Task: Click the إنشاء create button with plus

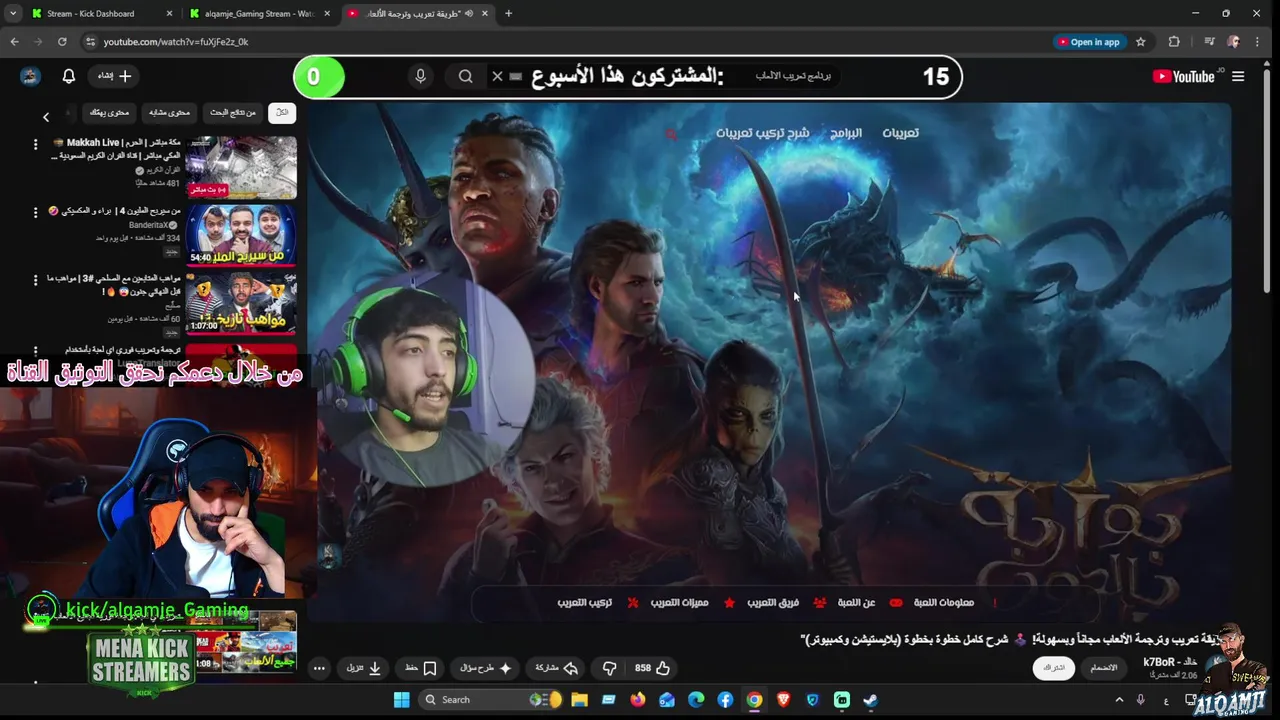Action: [x=113, y=76]
